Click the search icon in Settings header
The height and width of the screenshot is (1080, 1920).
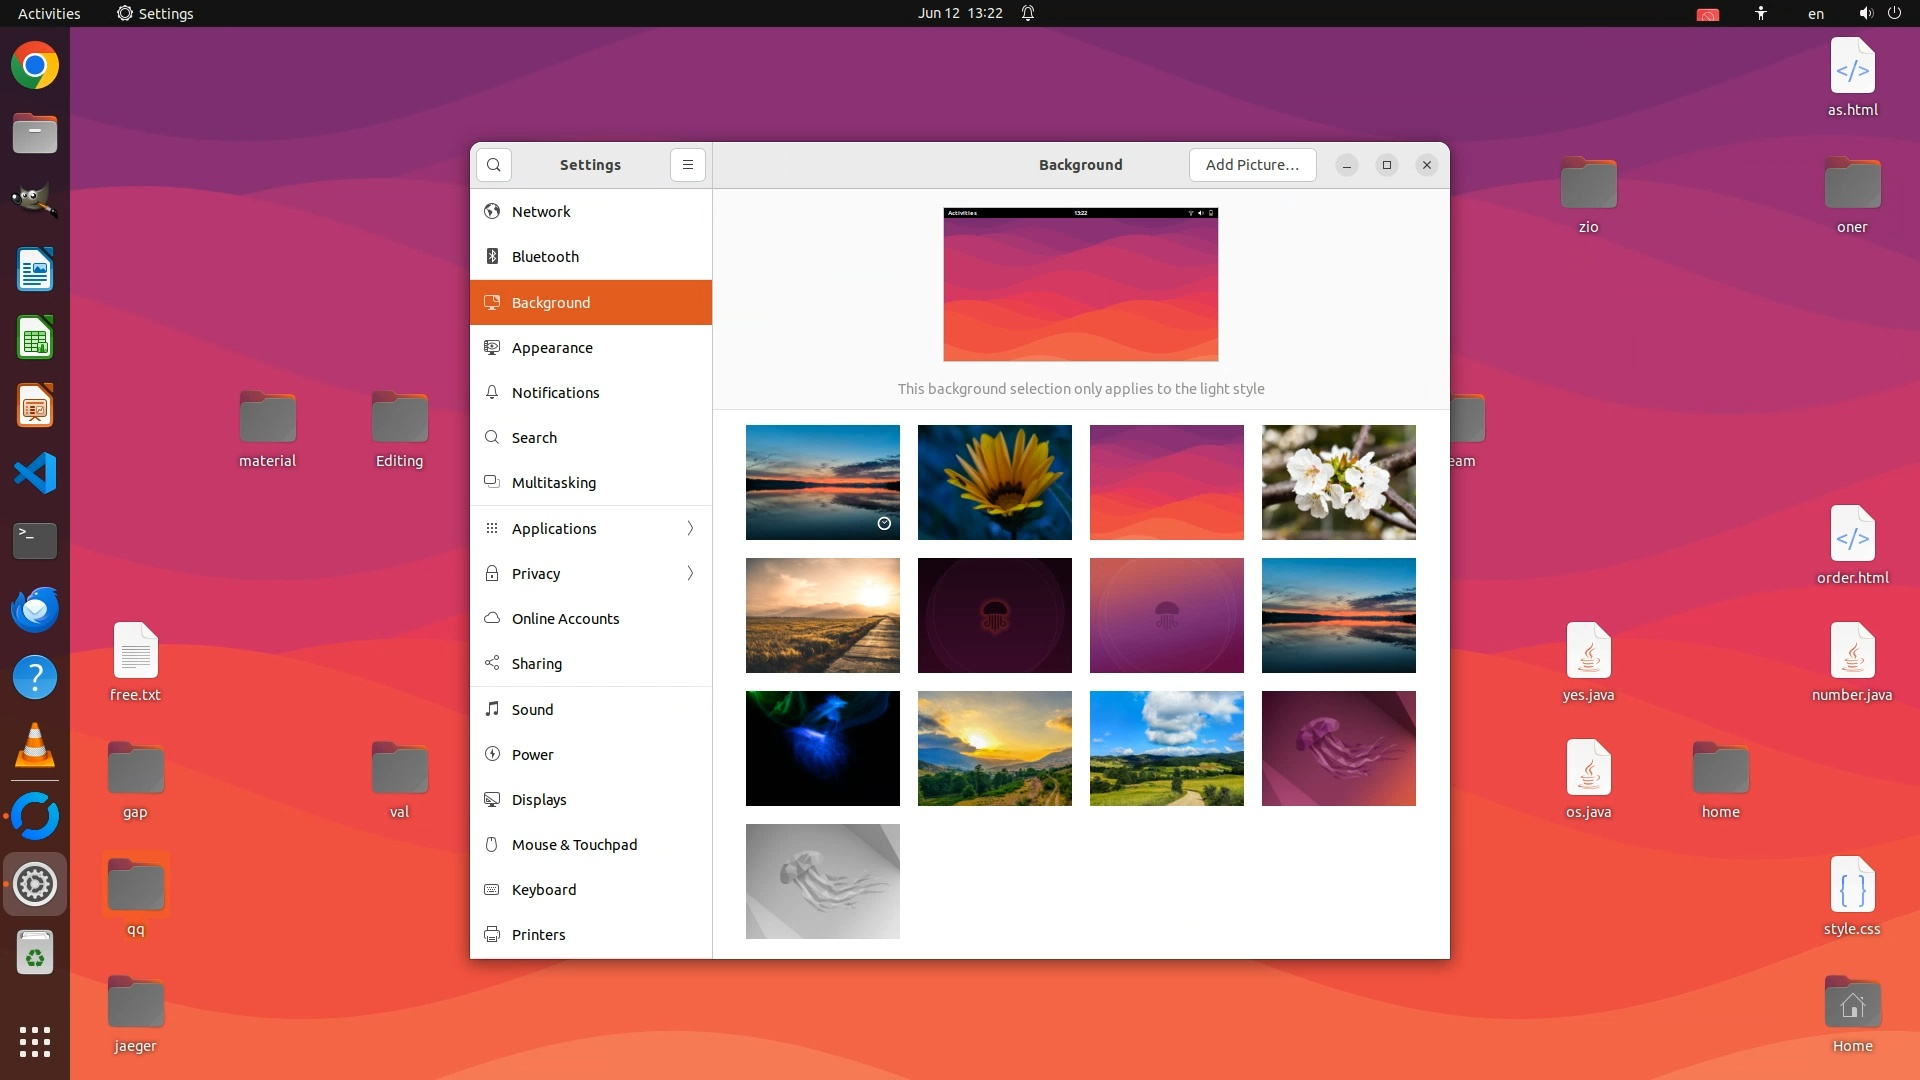point(494,165)
